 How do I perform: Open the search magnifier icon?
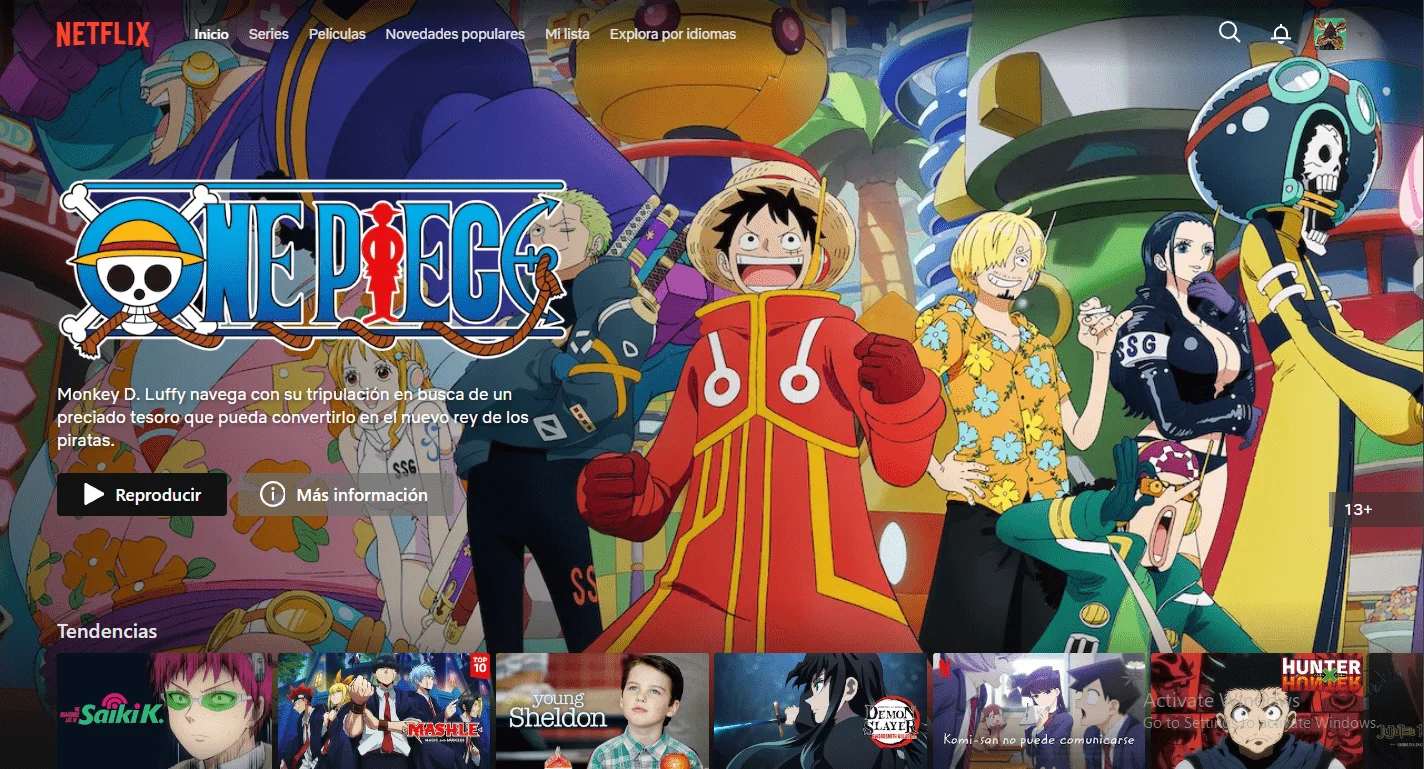coord(1230,33)
